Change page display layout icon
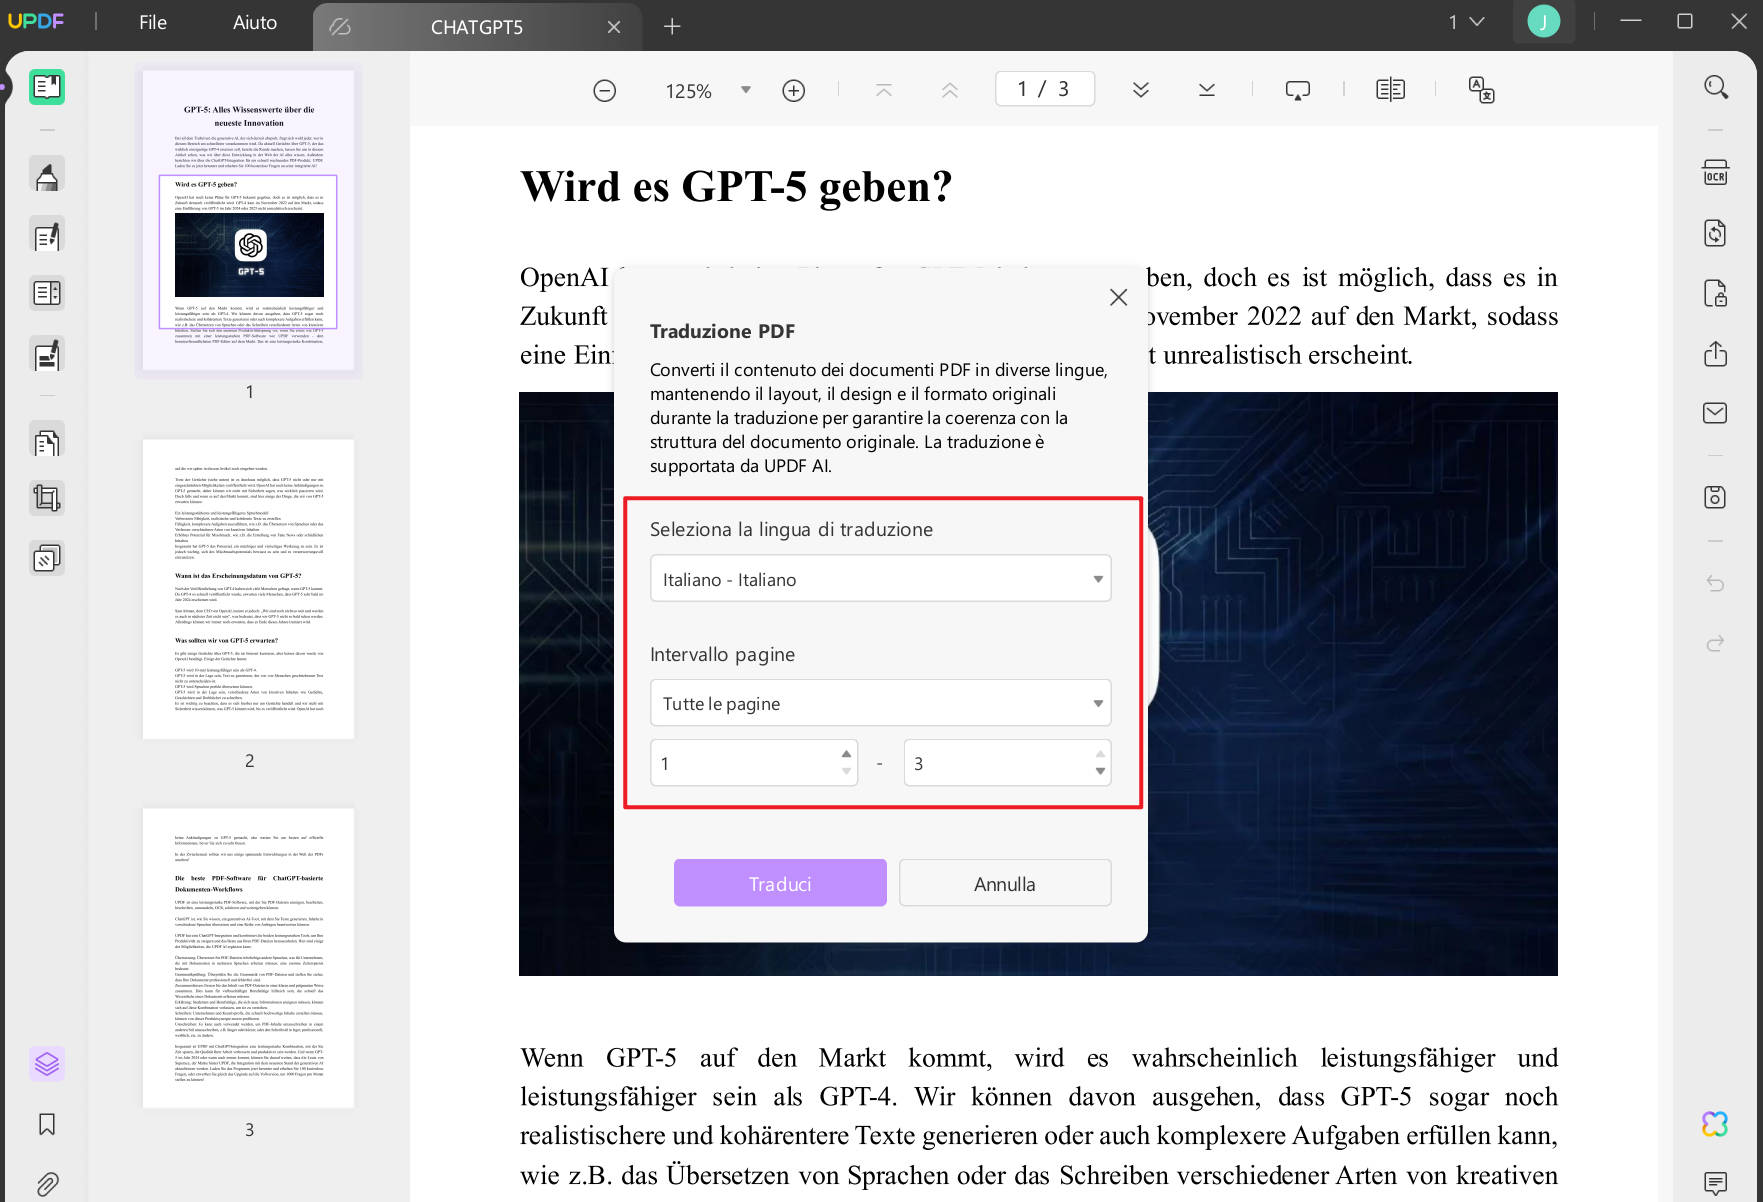1763x1202 pixels. pos(1390,90)
